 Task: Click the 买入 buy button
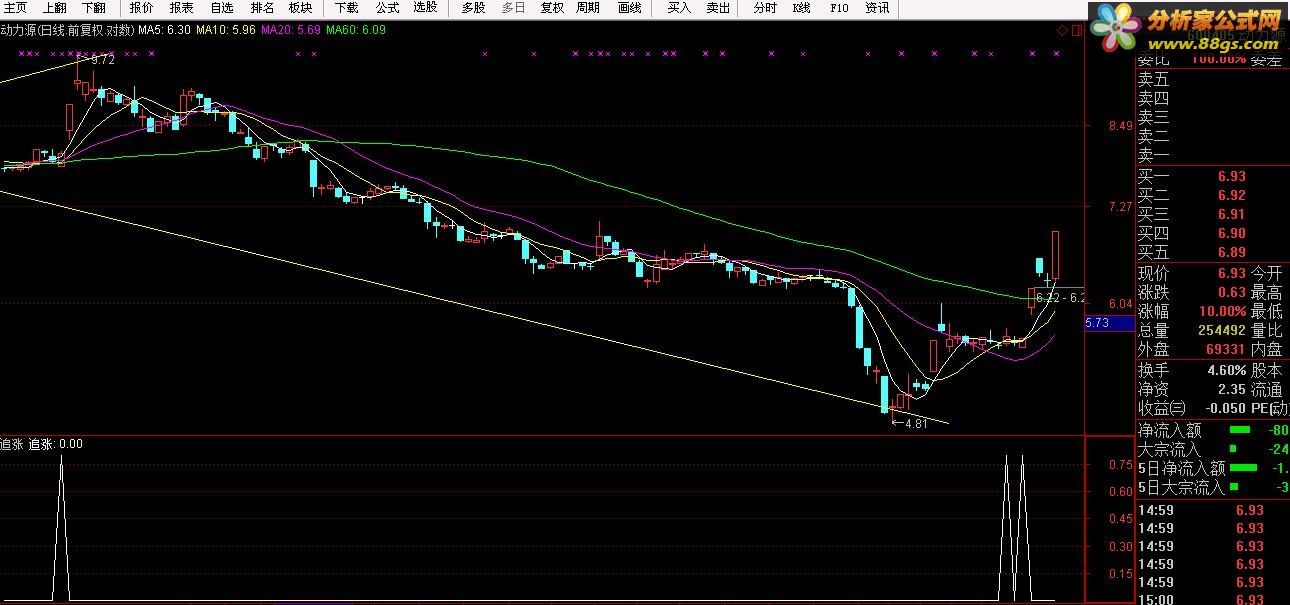pyautogui.click(x=679, y=8)
